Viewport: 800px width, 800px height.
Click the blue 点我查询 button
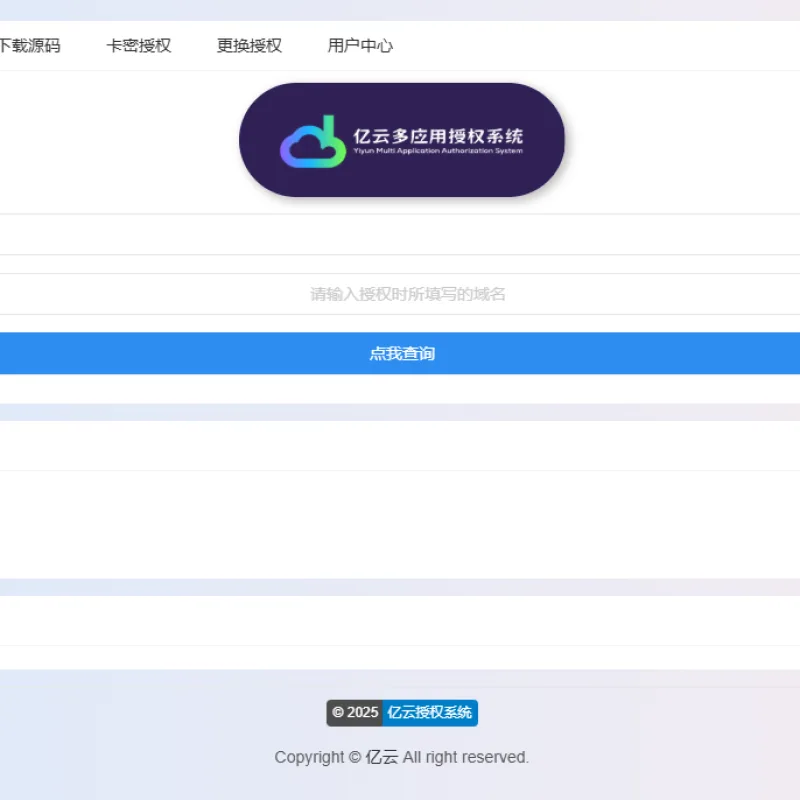click(400, 354)
